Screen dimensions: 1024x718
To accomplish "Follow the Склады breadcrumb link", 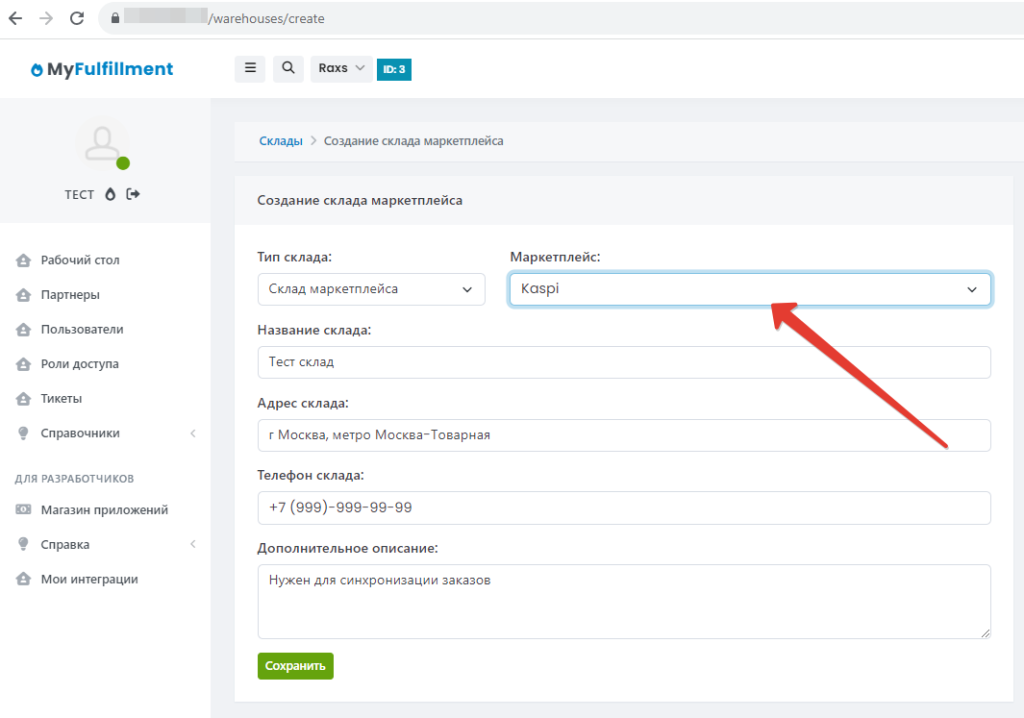I will pyautogui.click(x=280, y=141).
